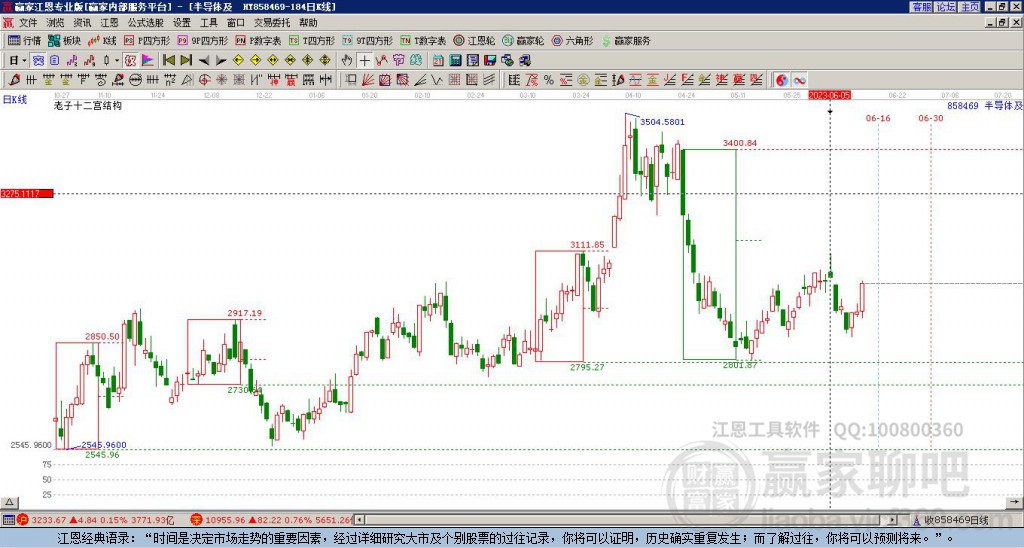1024x548 pixels.
Task: Open the P四方形 tool
Action: [x=147, y=40]
